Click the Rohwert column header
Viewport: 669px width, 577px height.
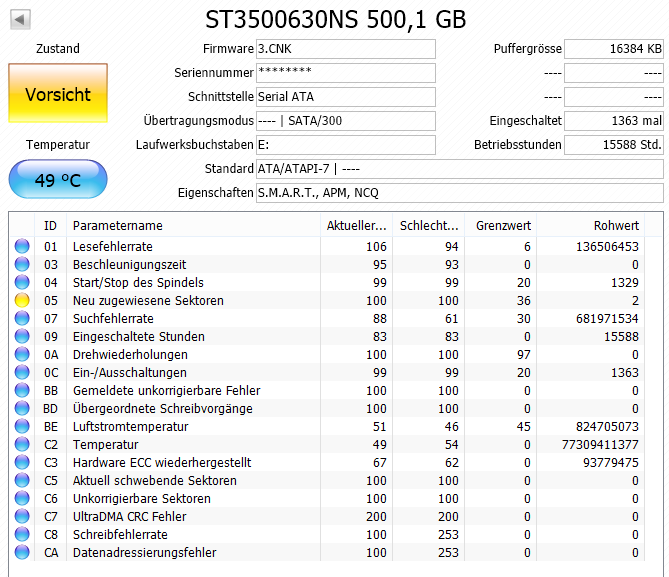(x=590, y=225)
